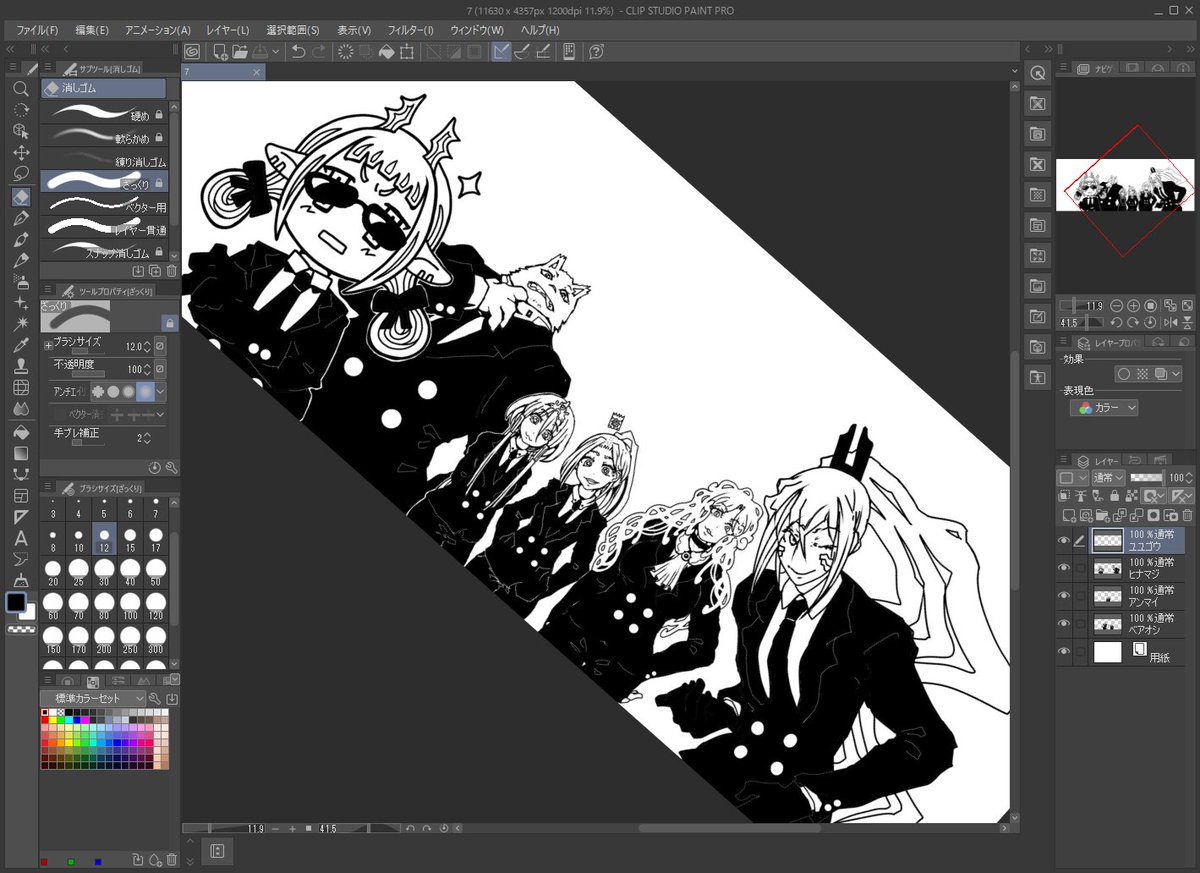Hide the ベアオシ layer
1200x873 pixels.
(x=1064, y=623)
